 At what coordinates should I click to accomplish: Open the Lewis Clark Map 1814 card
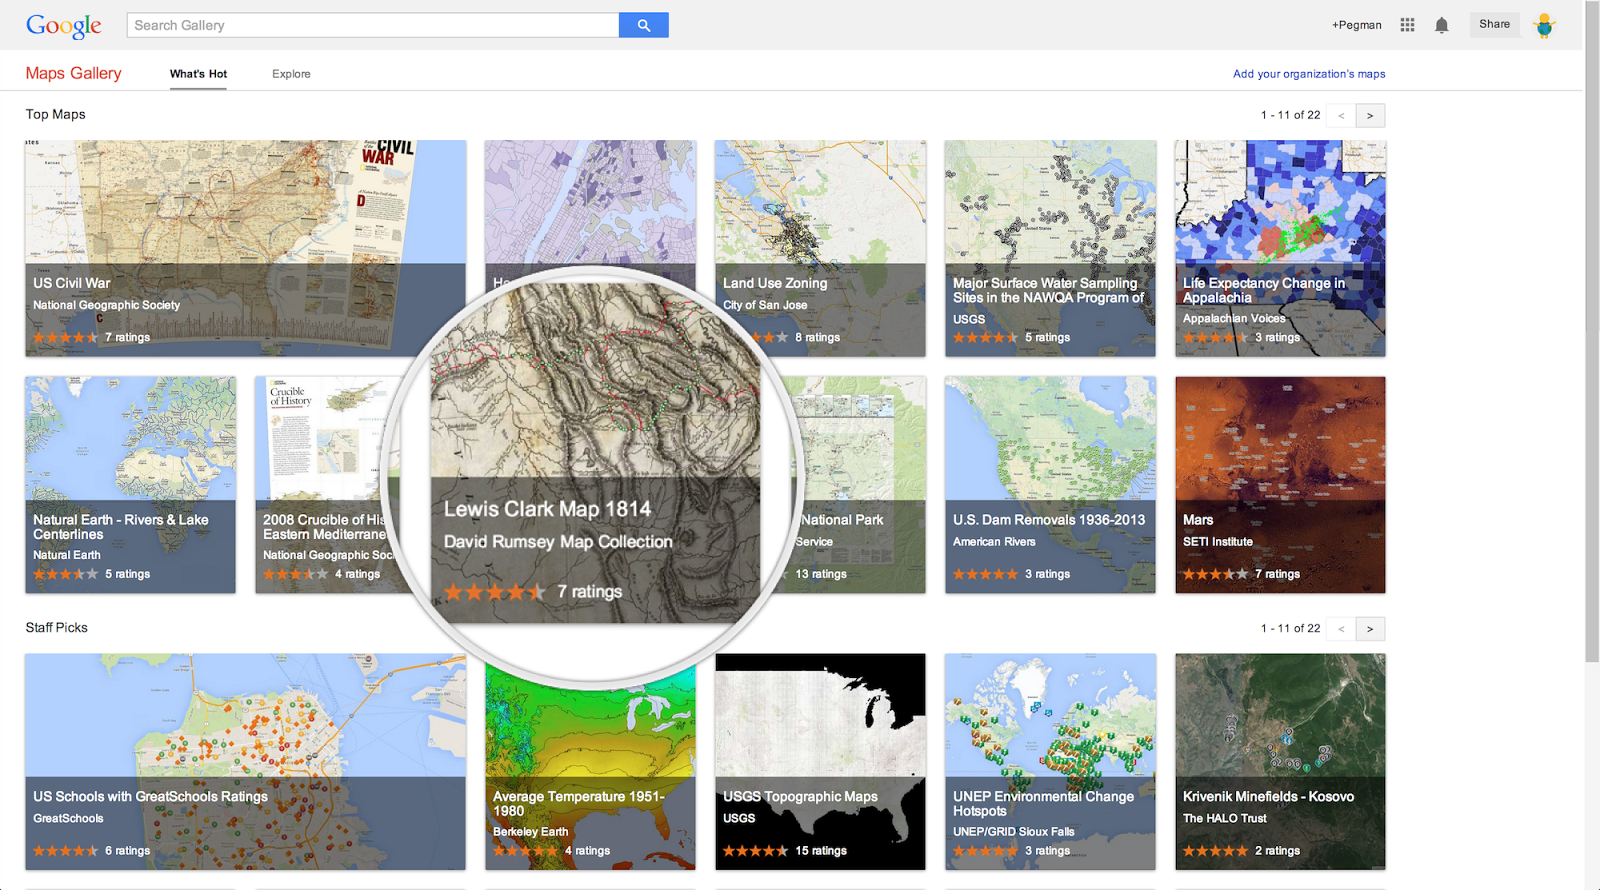pyautogui.click(x=595, y=453)
